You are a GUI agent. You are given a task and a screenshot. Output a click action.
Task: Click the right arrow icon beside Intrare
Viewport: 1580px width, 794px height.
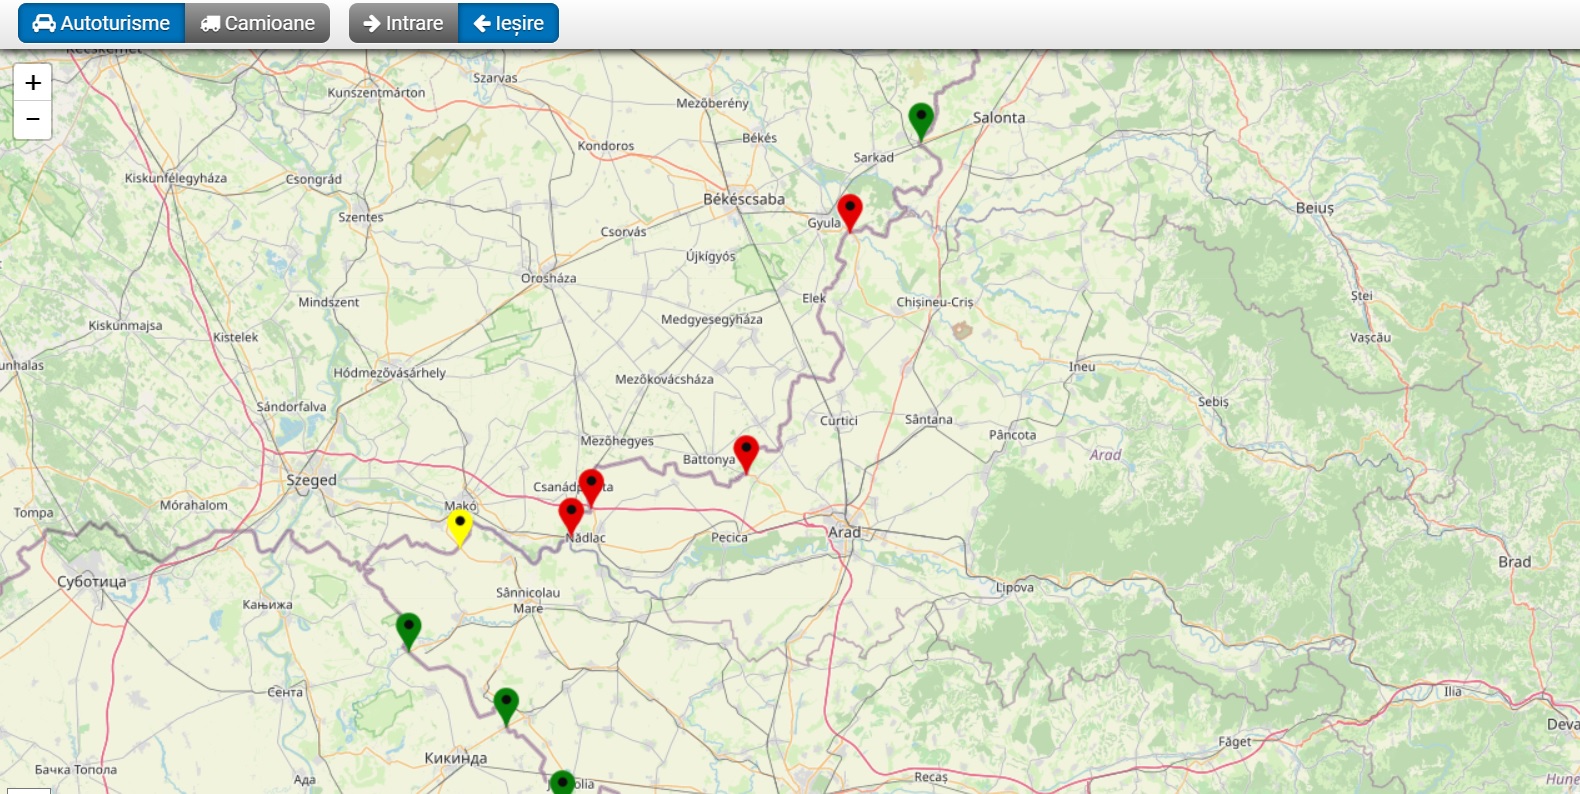coord(372,23)
